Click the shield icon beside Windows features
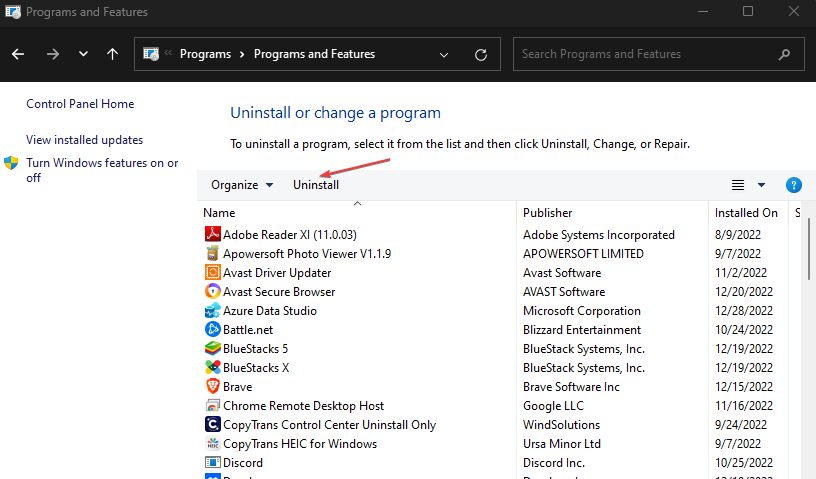 pos(11,163)
